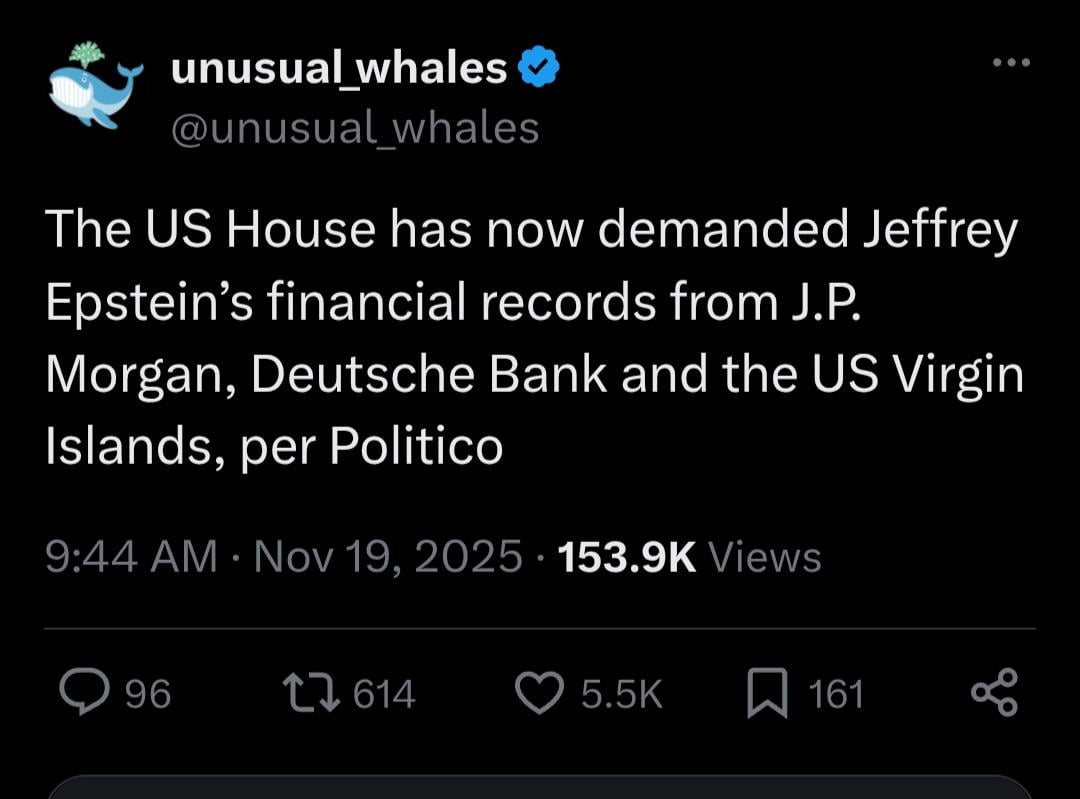1080x799 pixels.
Task: Open the three-dot more options menu
Action: coord(1010,63)
